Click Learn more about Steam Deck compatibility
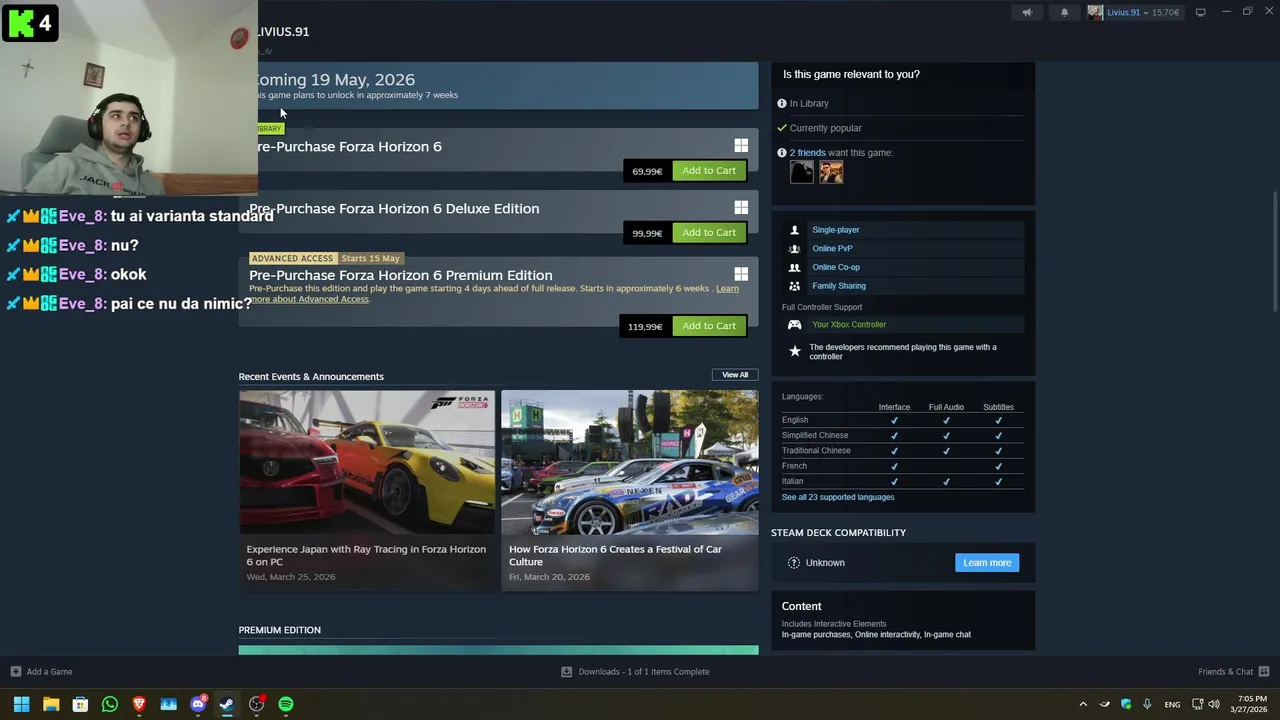The image size is (1280, 720). (x=987, y=563)
